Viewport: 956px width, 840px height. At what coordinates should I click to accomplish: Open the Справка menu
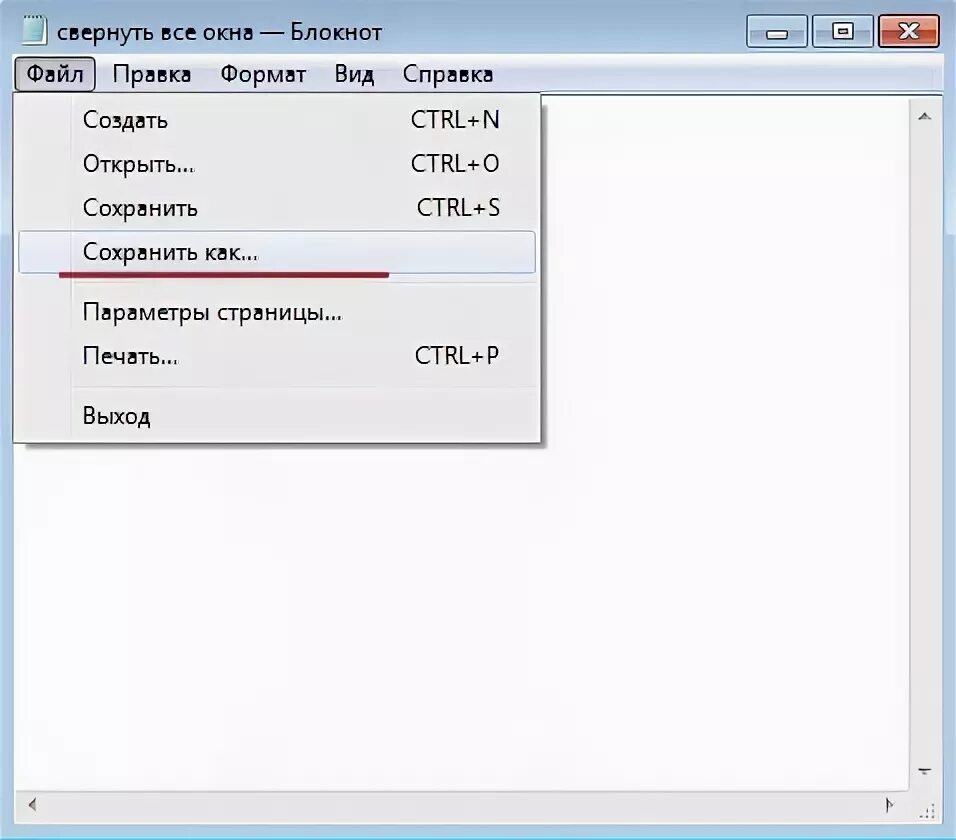[448, 74]
